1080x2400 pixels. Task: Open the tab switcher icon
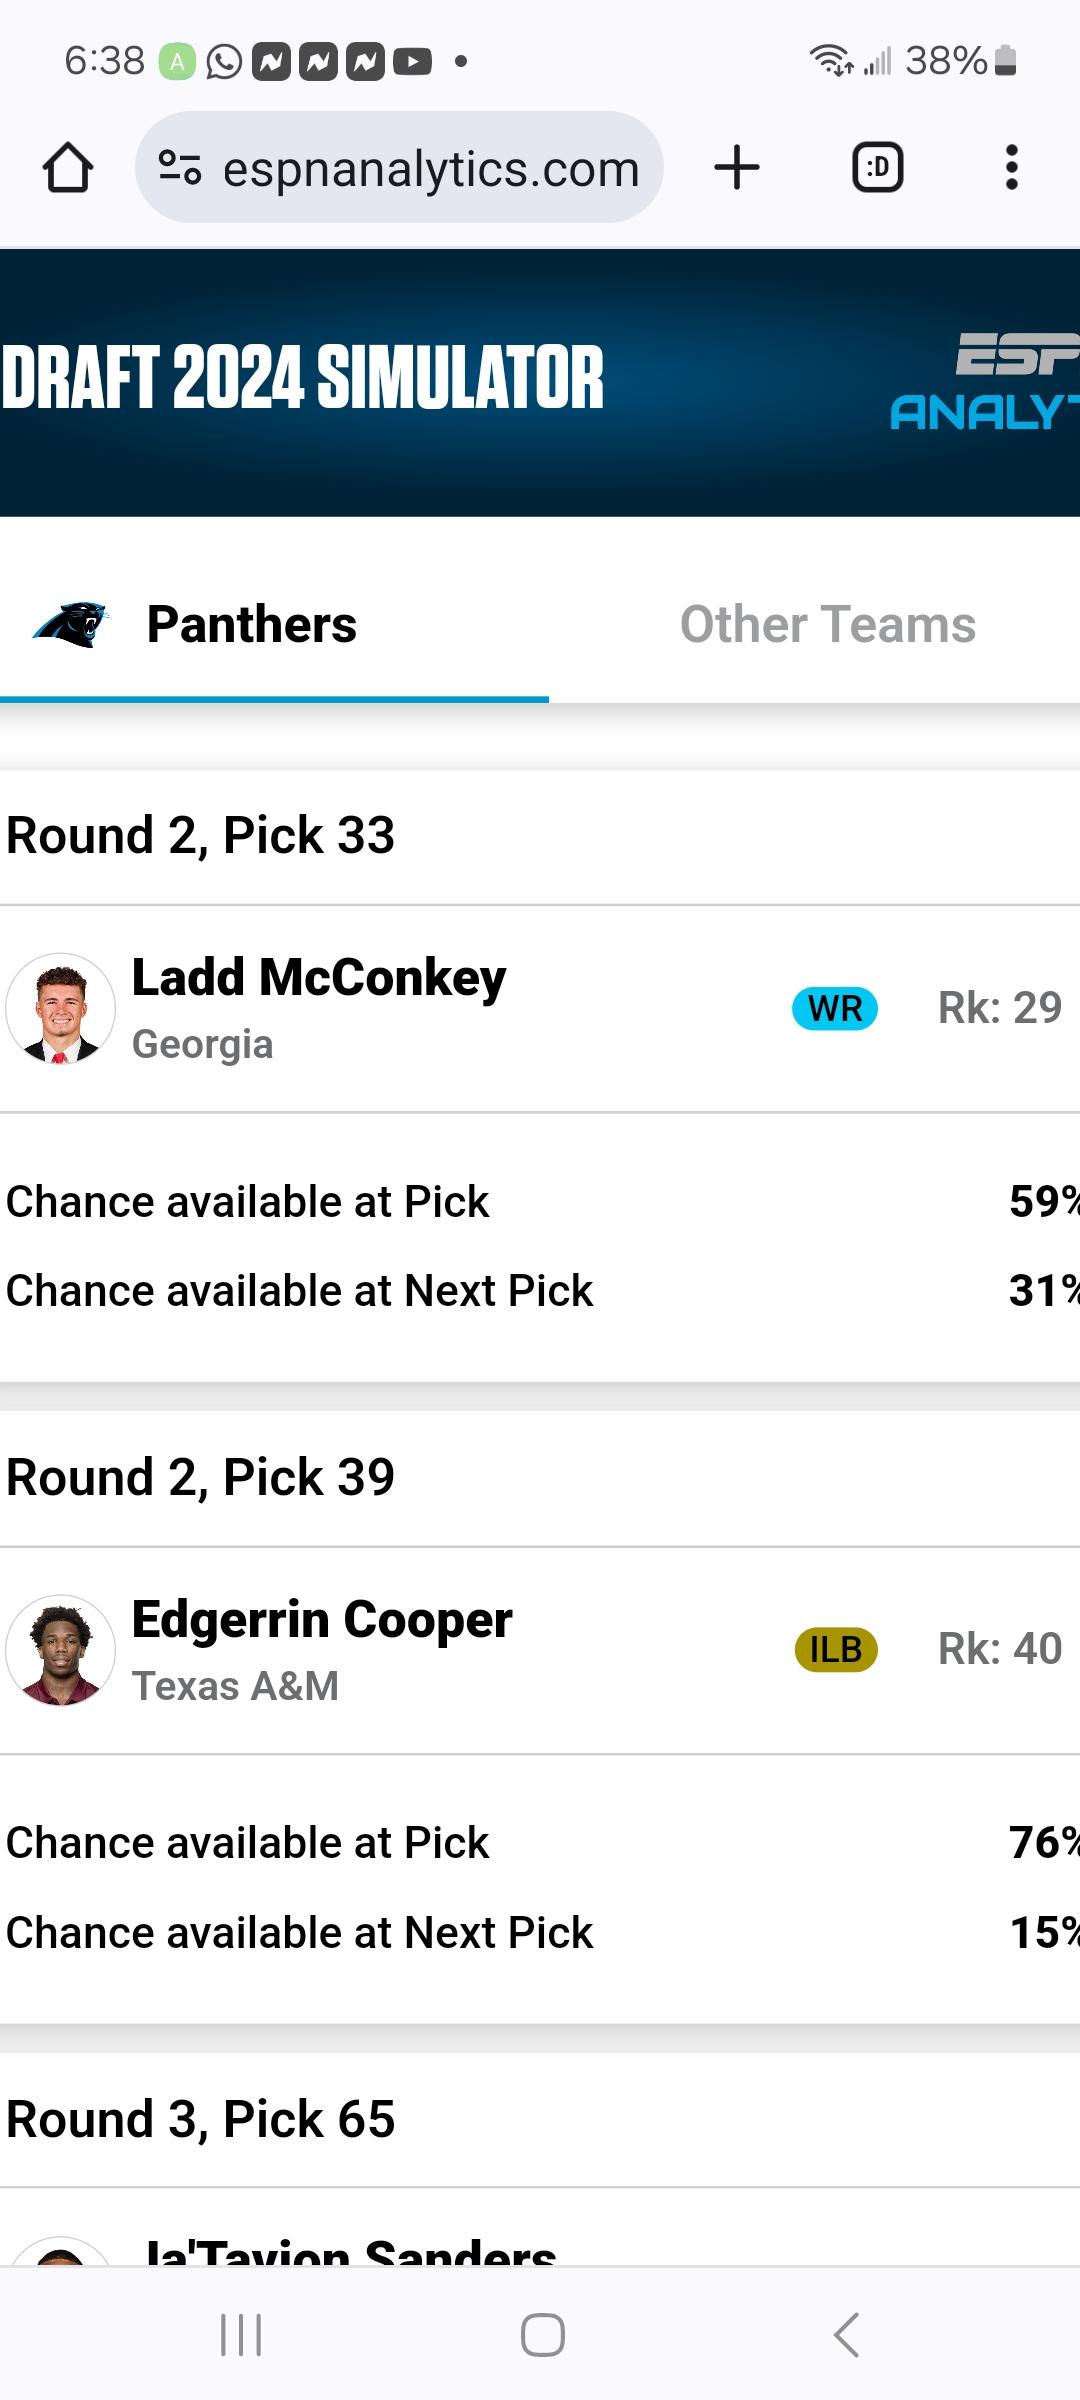[x=877, y=167]
